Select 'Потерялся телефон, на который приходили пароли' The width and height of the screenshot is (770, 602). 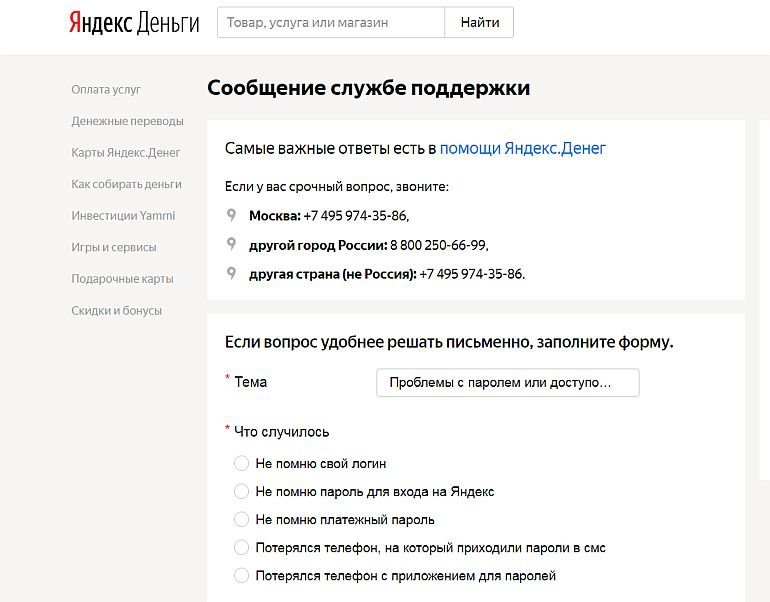tap(241, 547)
